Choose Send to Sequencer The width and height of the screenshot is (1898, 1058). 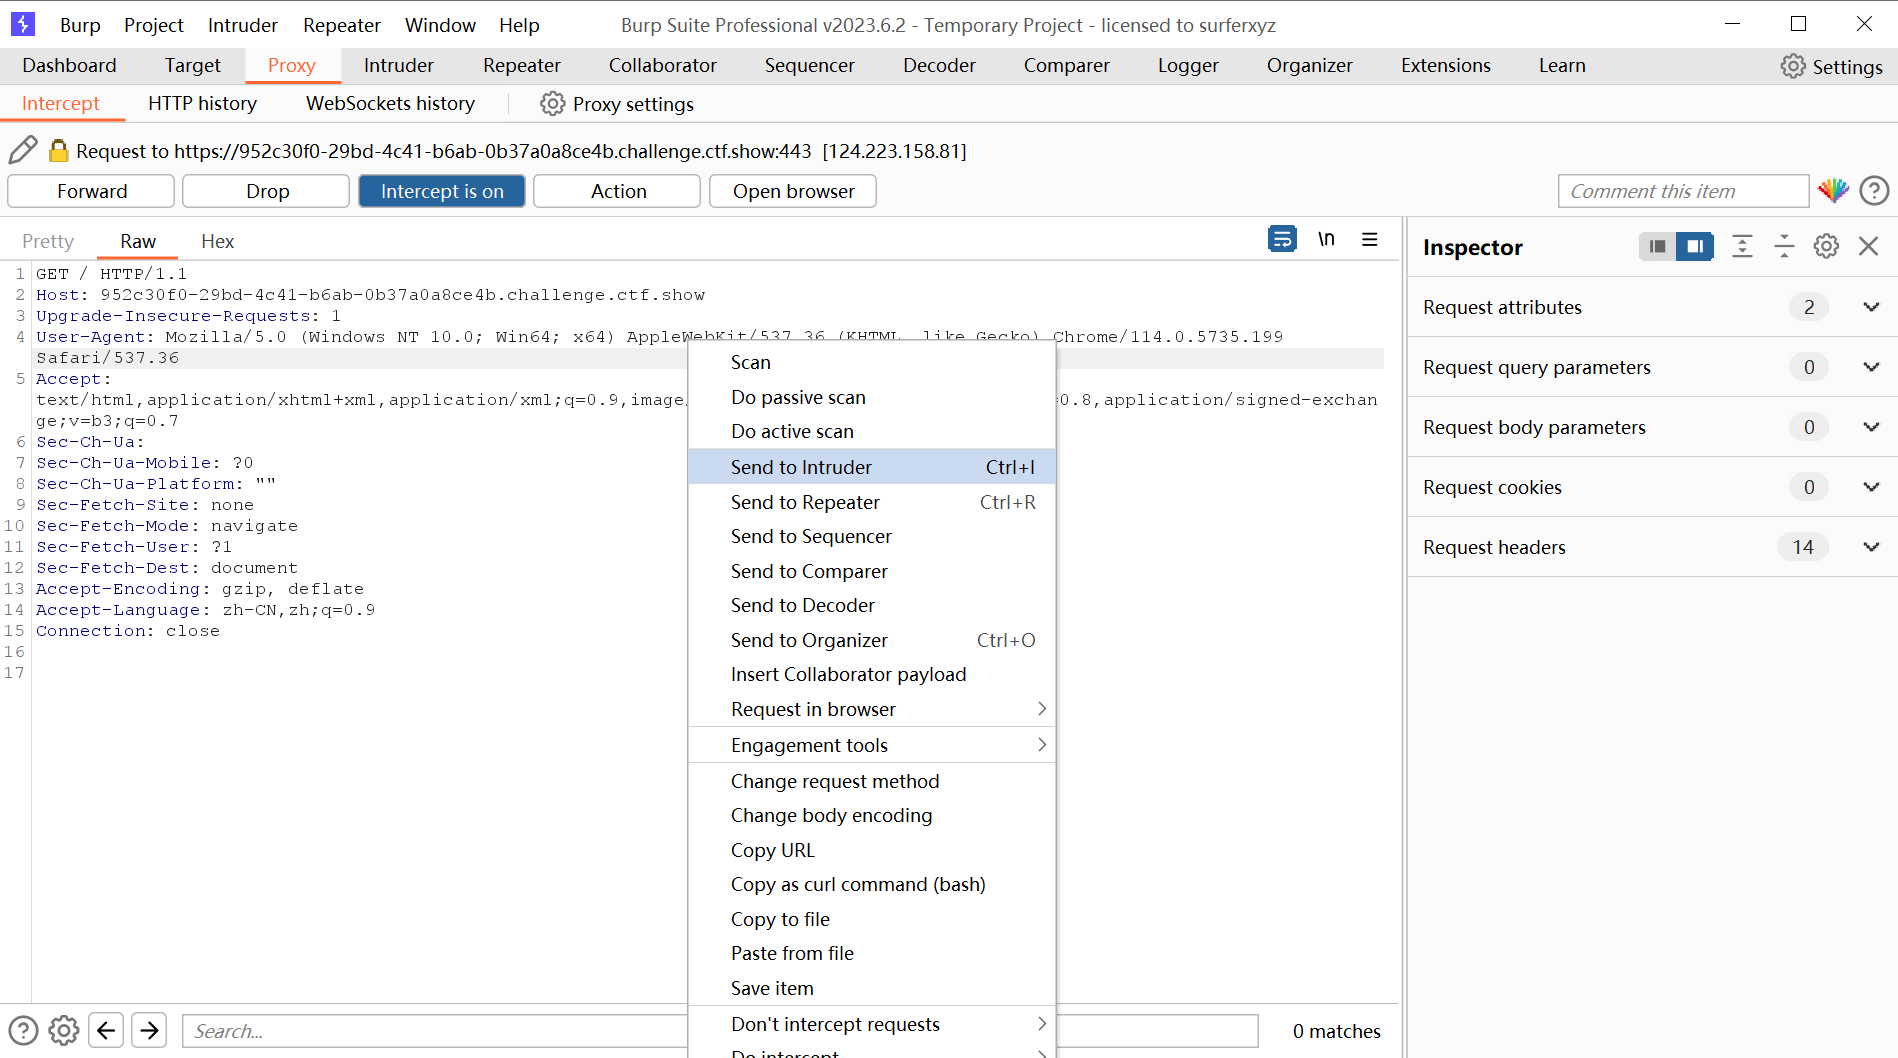pos(872,536)
